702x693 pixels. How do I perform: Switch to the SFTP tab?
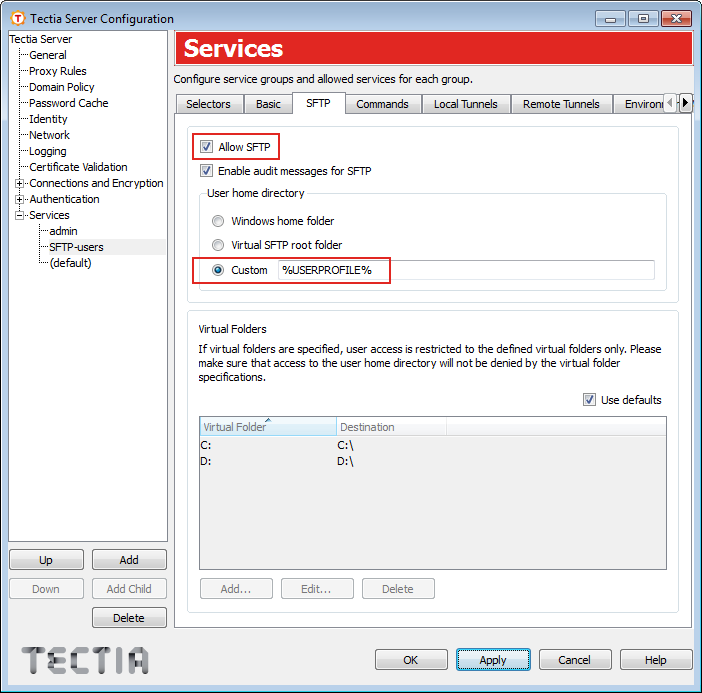click(318, 103)
